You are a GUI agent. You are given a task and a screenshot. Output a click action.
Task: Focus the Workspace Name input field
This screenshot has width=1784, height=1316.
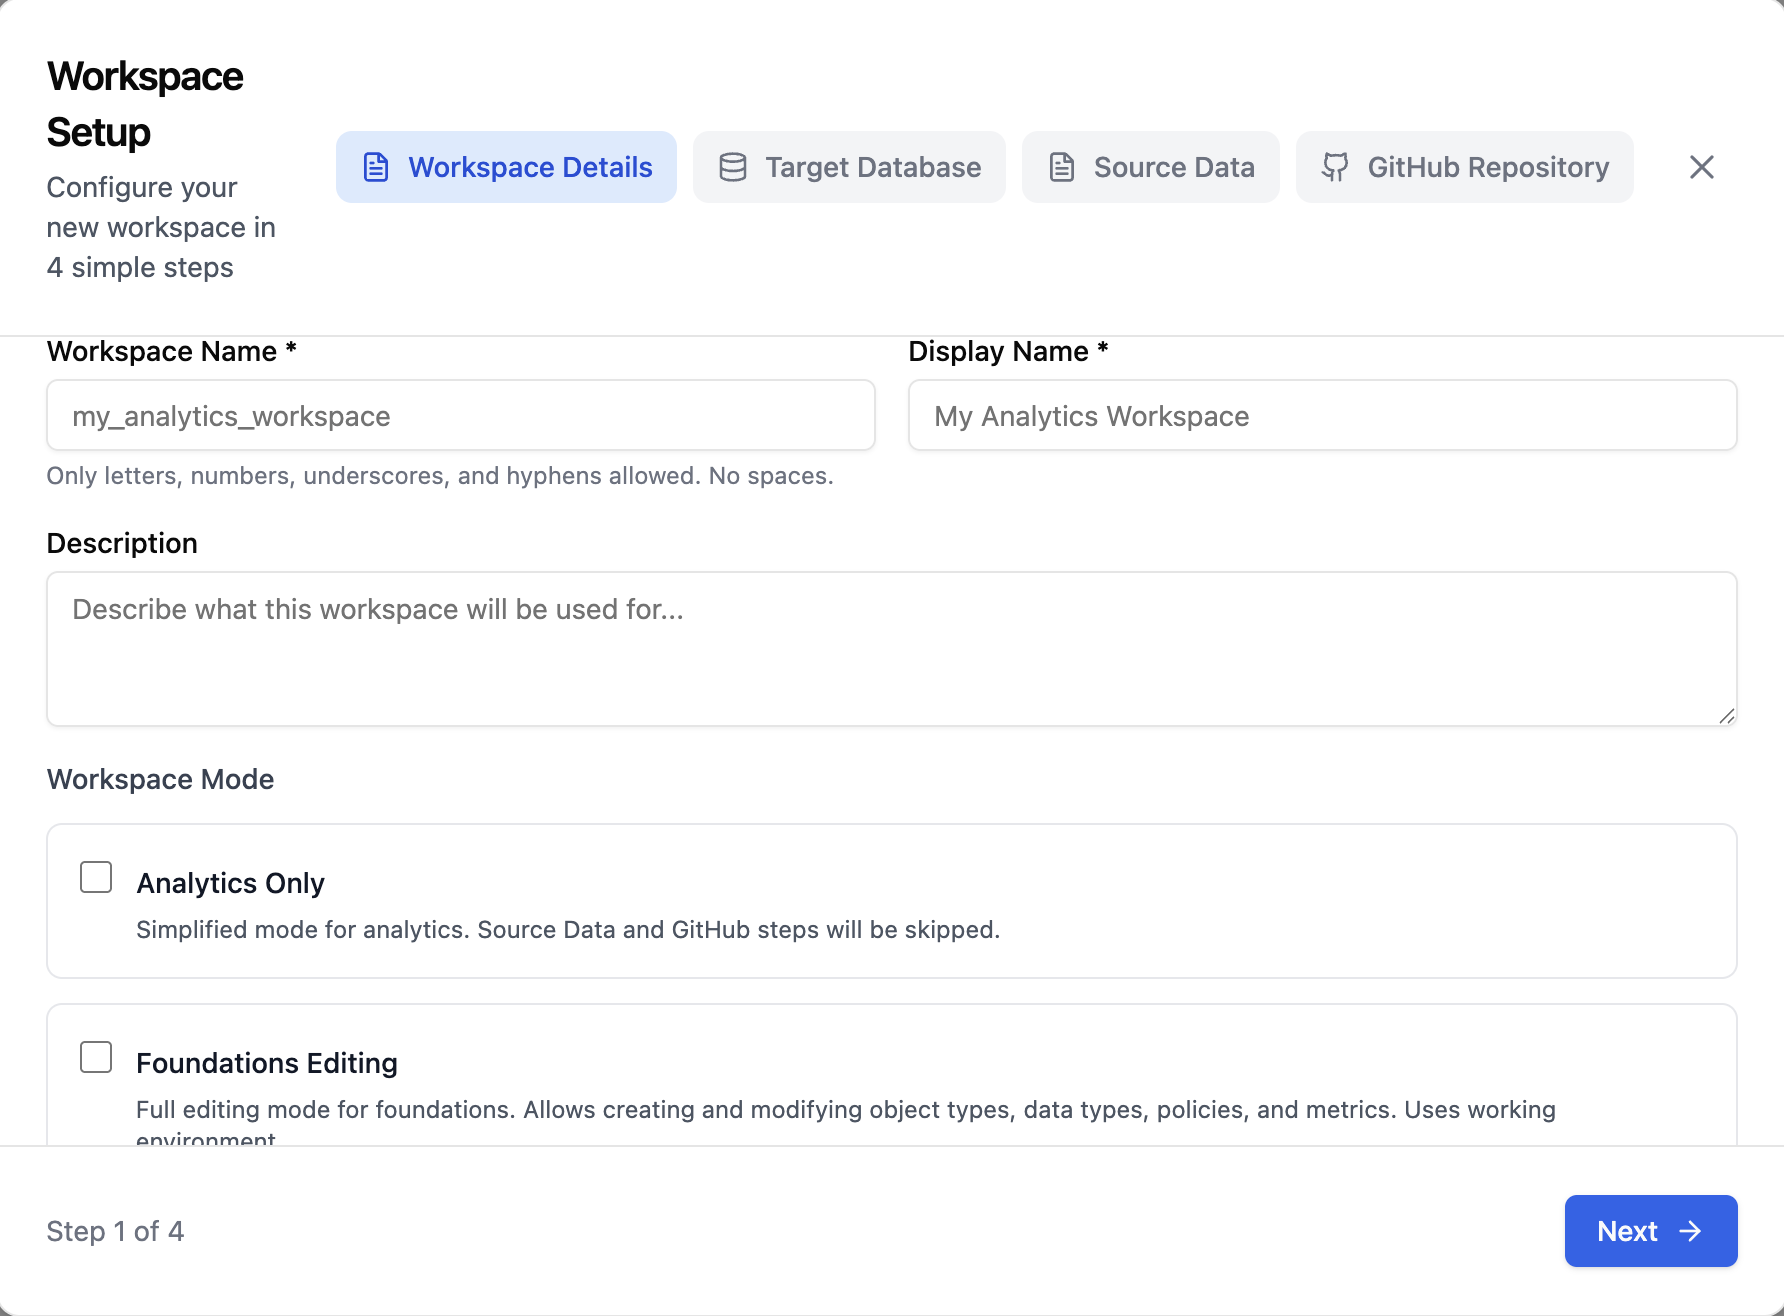point(461,415)
